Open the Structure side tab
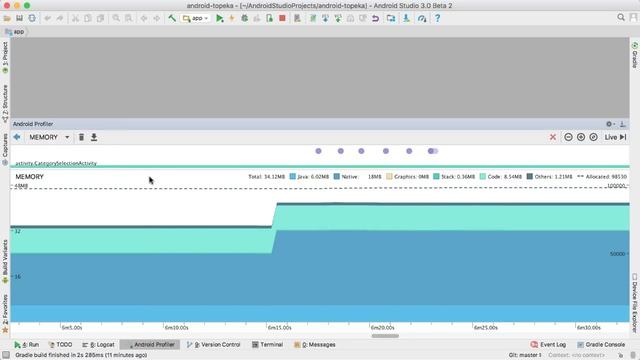This screenshot has width=640, height=360. (x=5, y=104)
